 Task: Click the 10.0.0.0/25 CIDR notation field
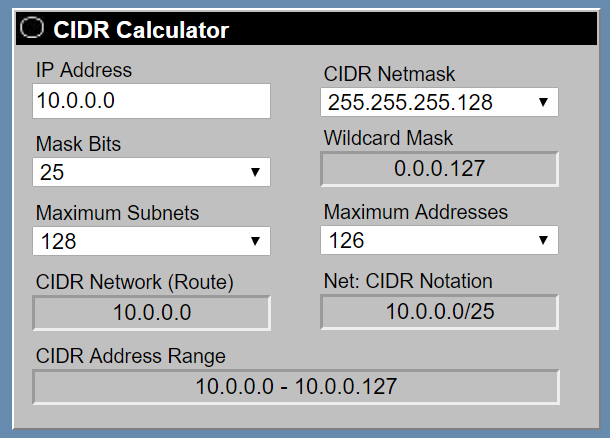tap(439, 311)
